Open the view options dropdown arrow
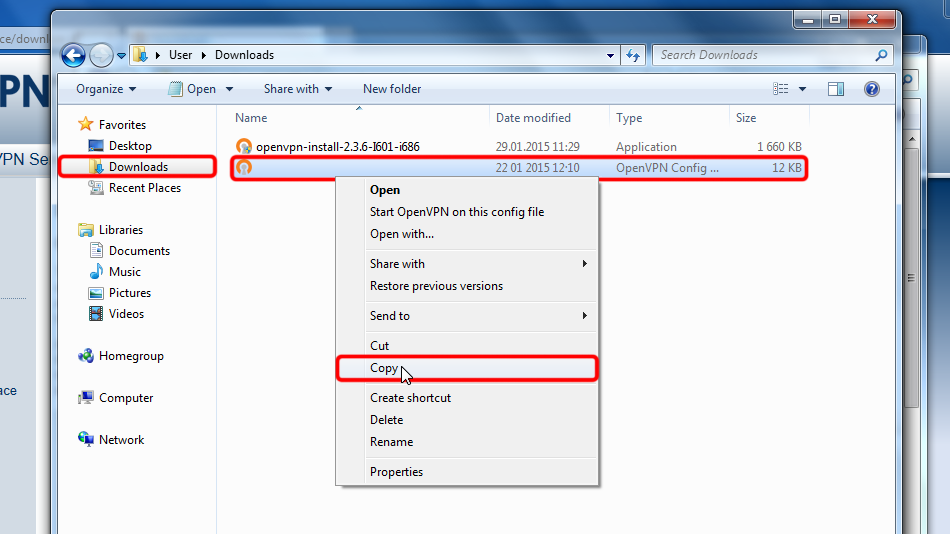This screenshot has width=950, height=534. tap(802, 89)
